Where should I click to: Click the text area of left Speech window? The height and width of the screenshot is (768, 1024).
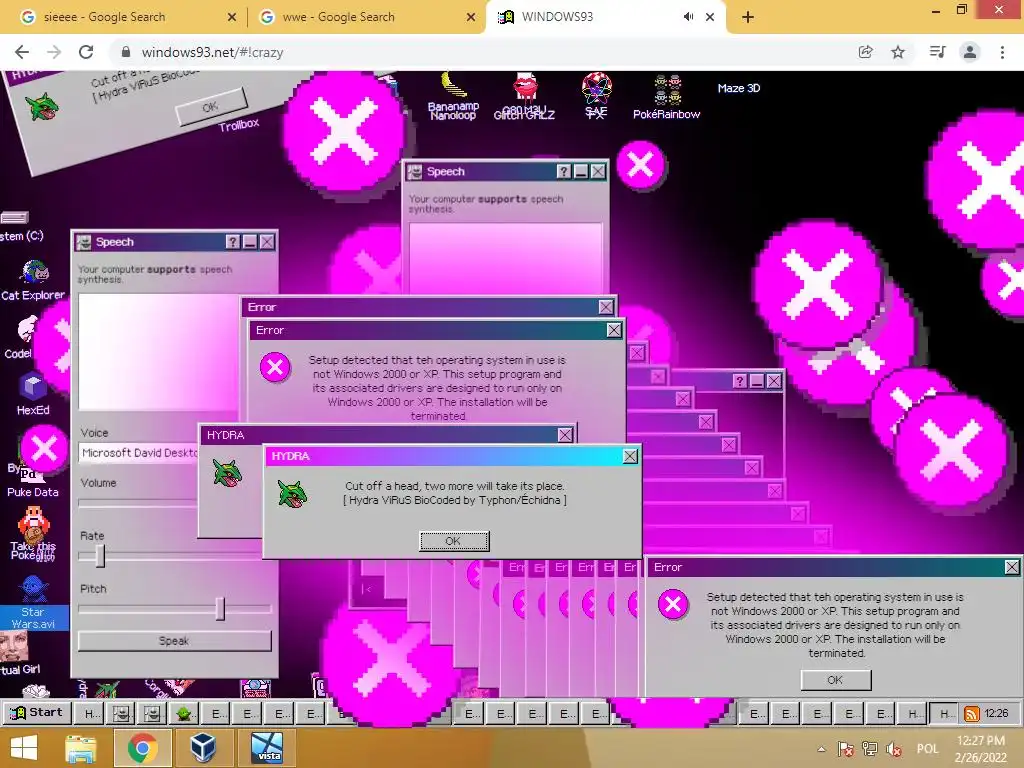pyautogui.click(x=159, y=351)
